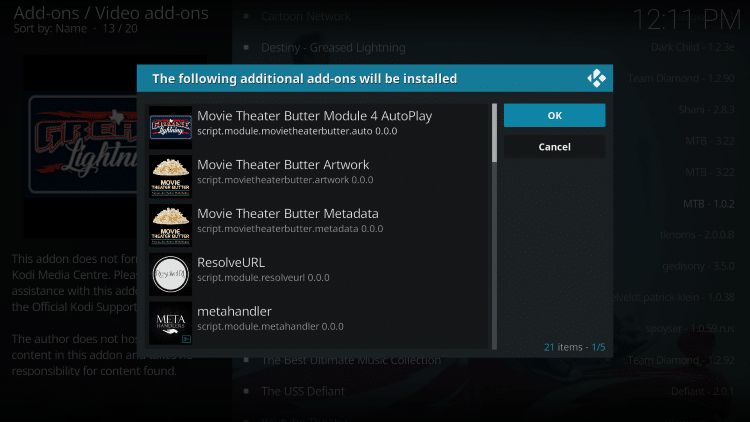The height and width of the screenshot is (422, 750).
Task: Click the '21 items - 1/5' counter
Action: click(x=574, y=347)
